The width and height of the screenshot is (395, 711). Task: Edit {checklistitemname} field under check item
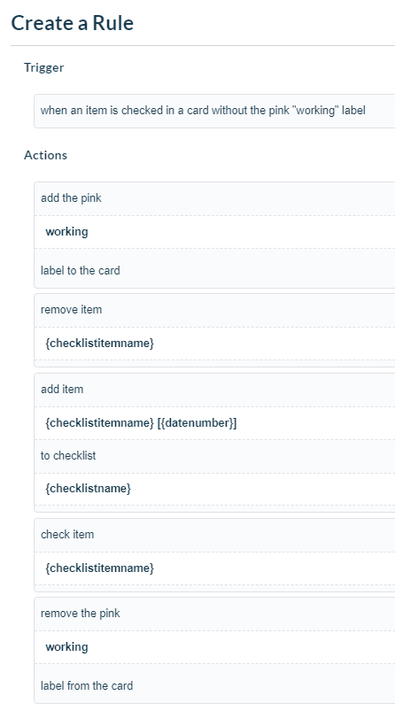click(x=215, y=568)
